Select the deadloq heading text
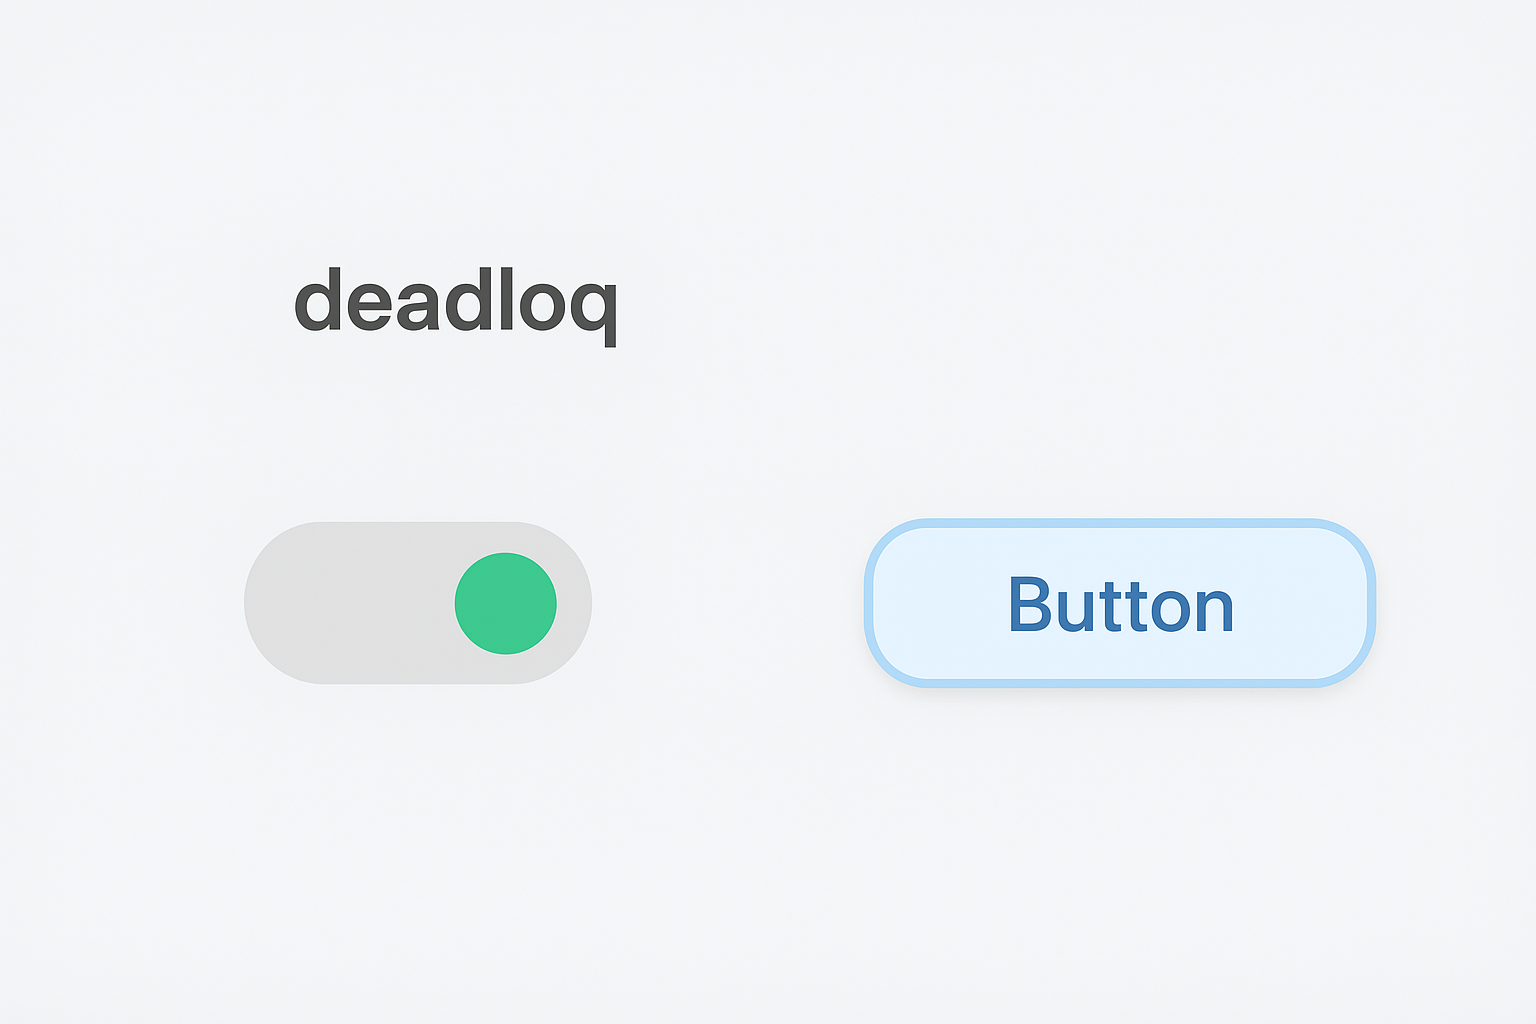1536x1024 pixels. [x=456, y=301]
